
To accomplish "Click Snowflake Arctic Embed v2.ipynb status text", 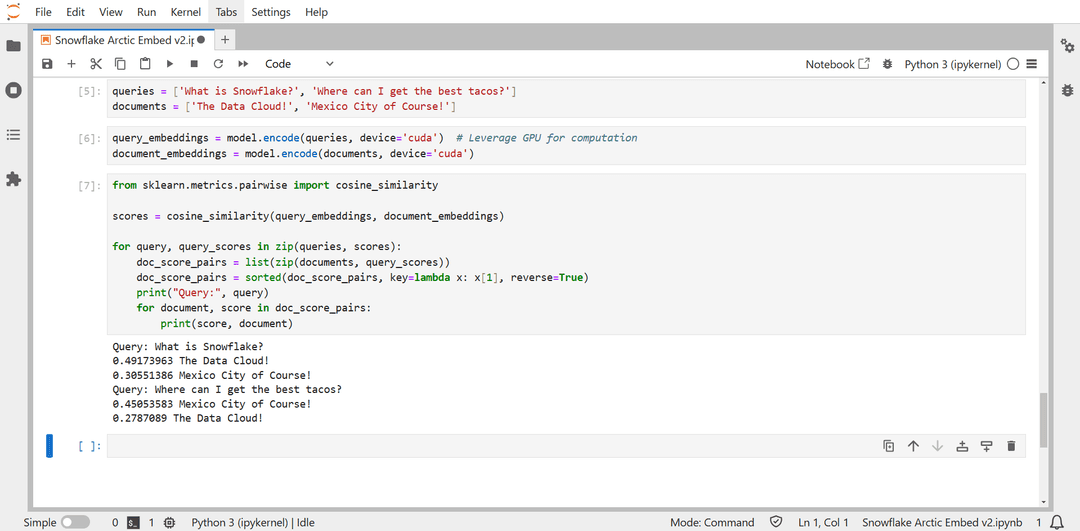I will point(943,523).
